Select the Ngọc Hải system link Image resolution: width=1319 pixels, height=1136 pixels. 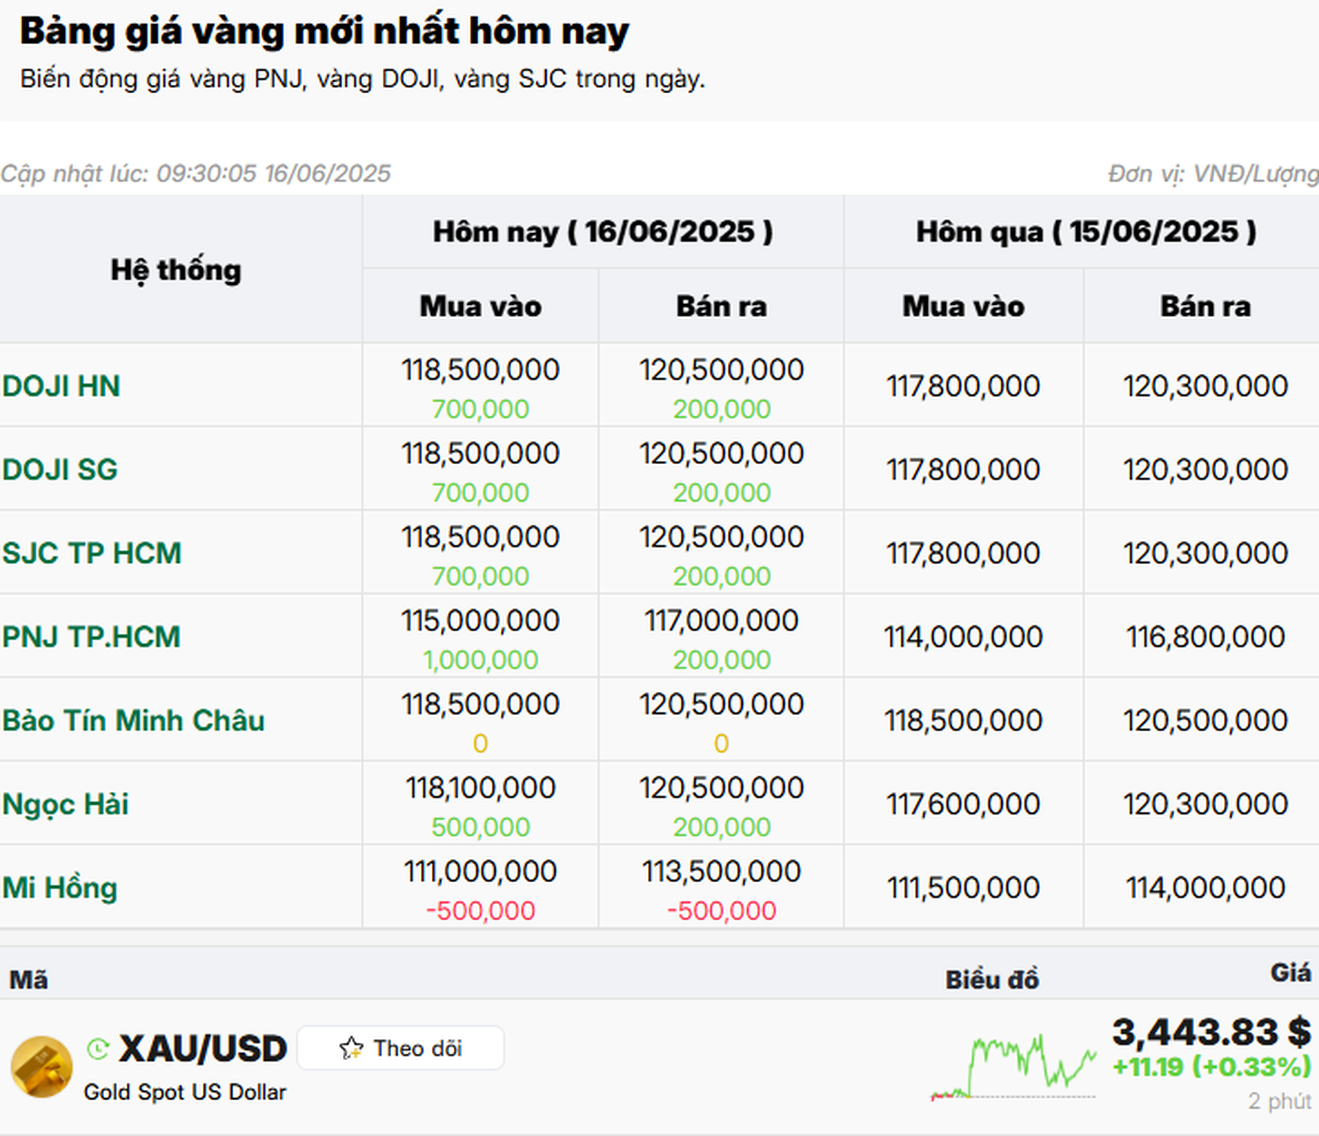pyautogui.click(x=65, y=804)
